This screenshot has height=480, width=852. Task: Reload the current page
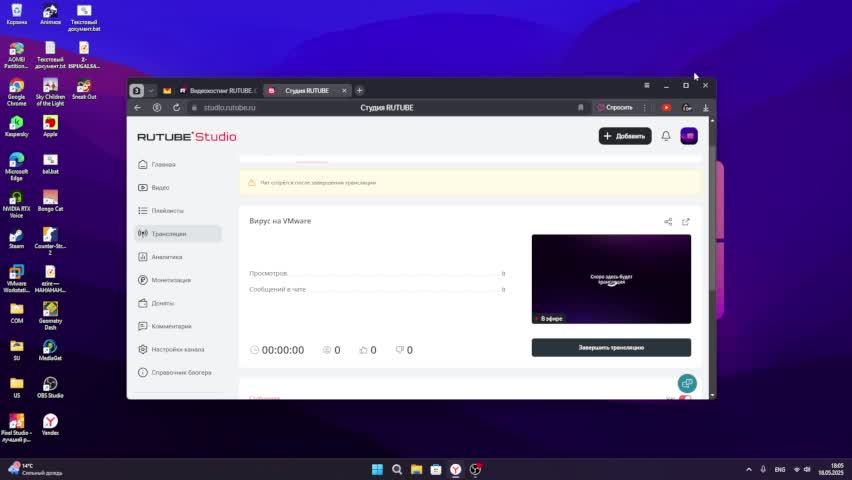[177, 108]
